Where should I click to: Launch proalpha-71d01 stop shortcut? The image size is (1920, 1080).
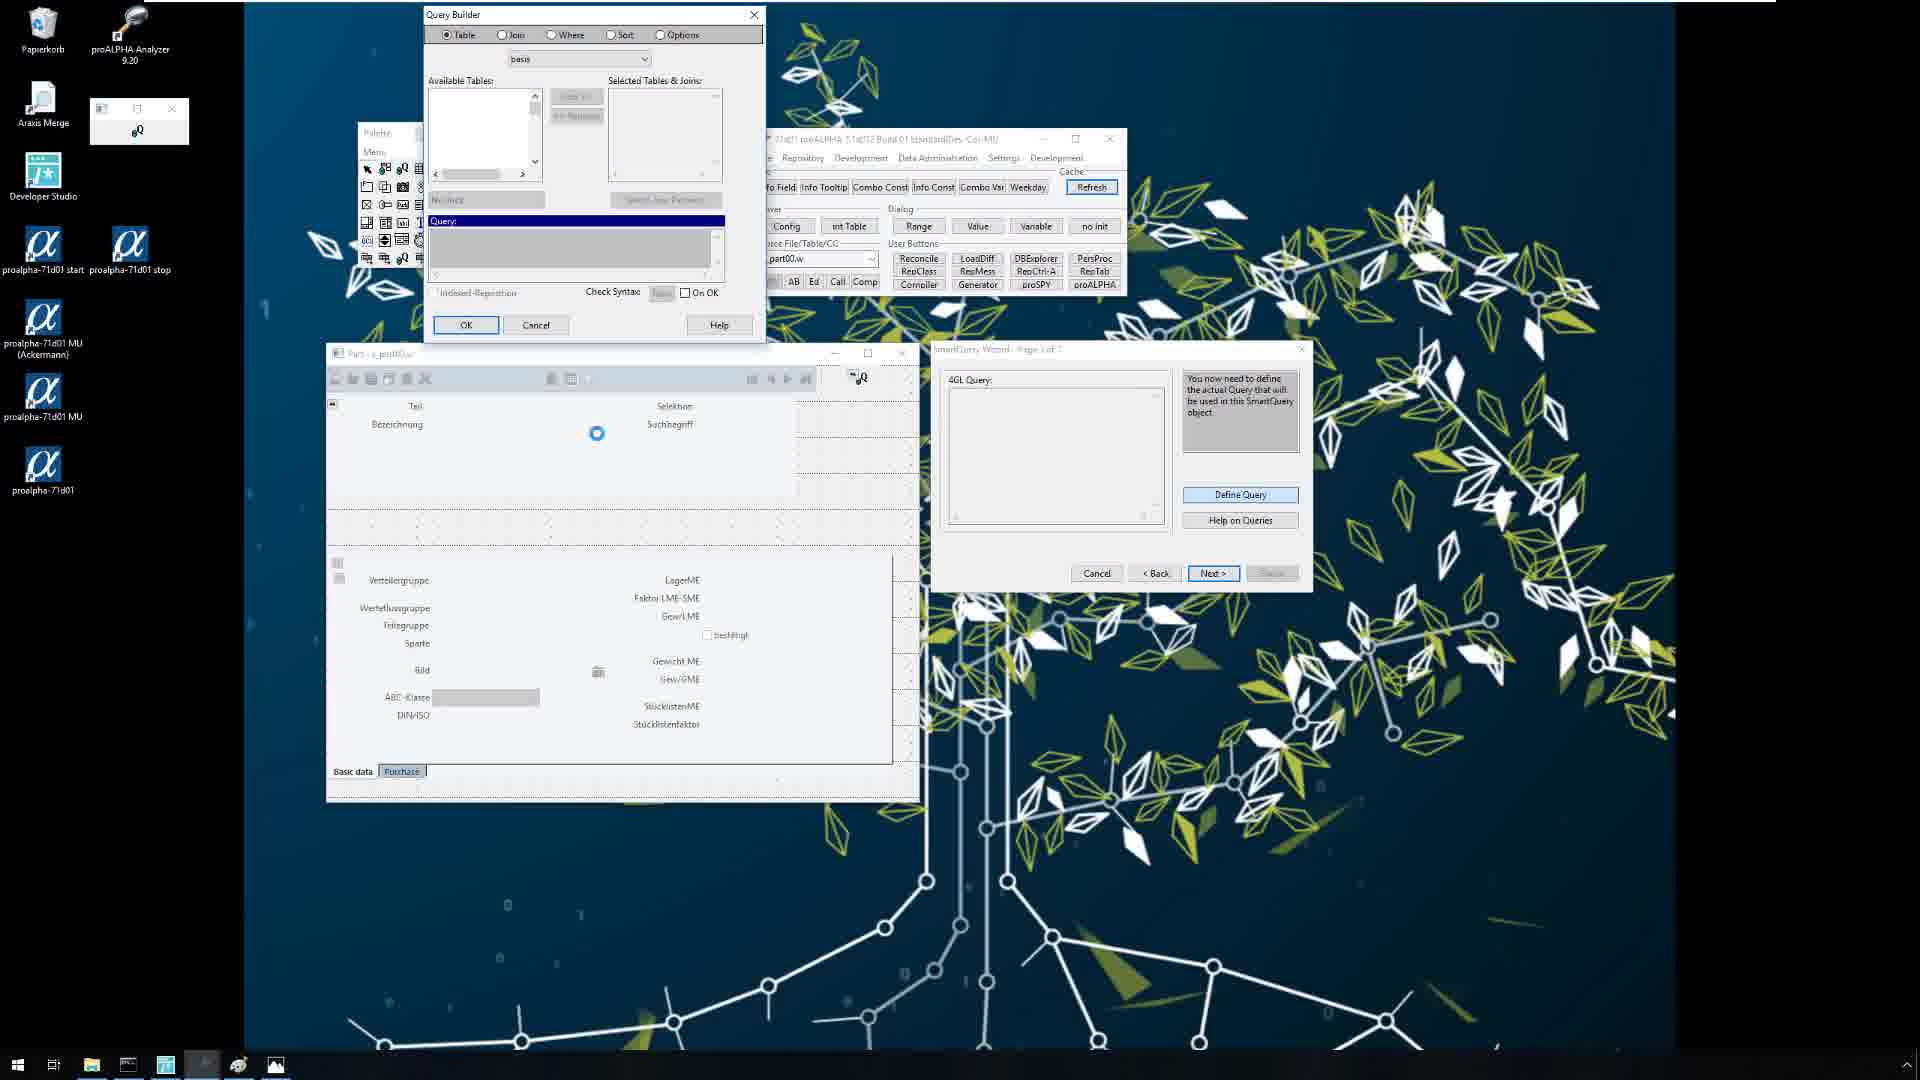130,250
